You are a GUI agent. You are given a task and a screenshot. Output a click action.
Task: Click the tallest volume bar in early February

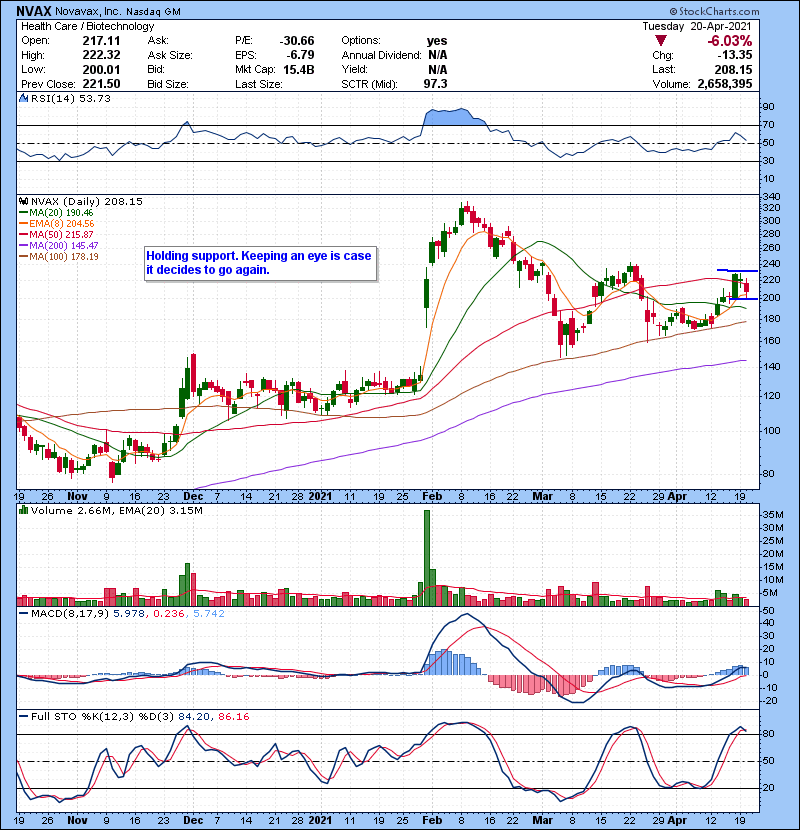427,558
